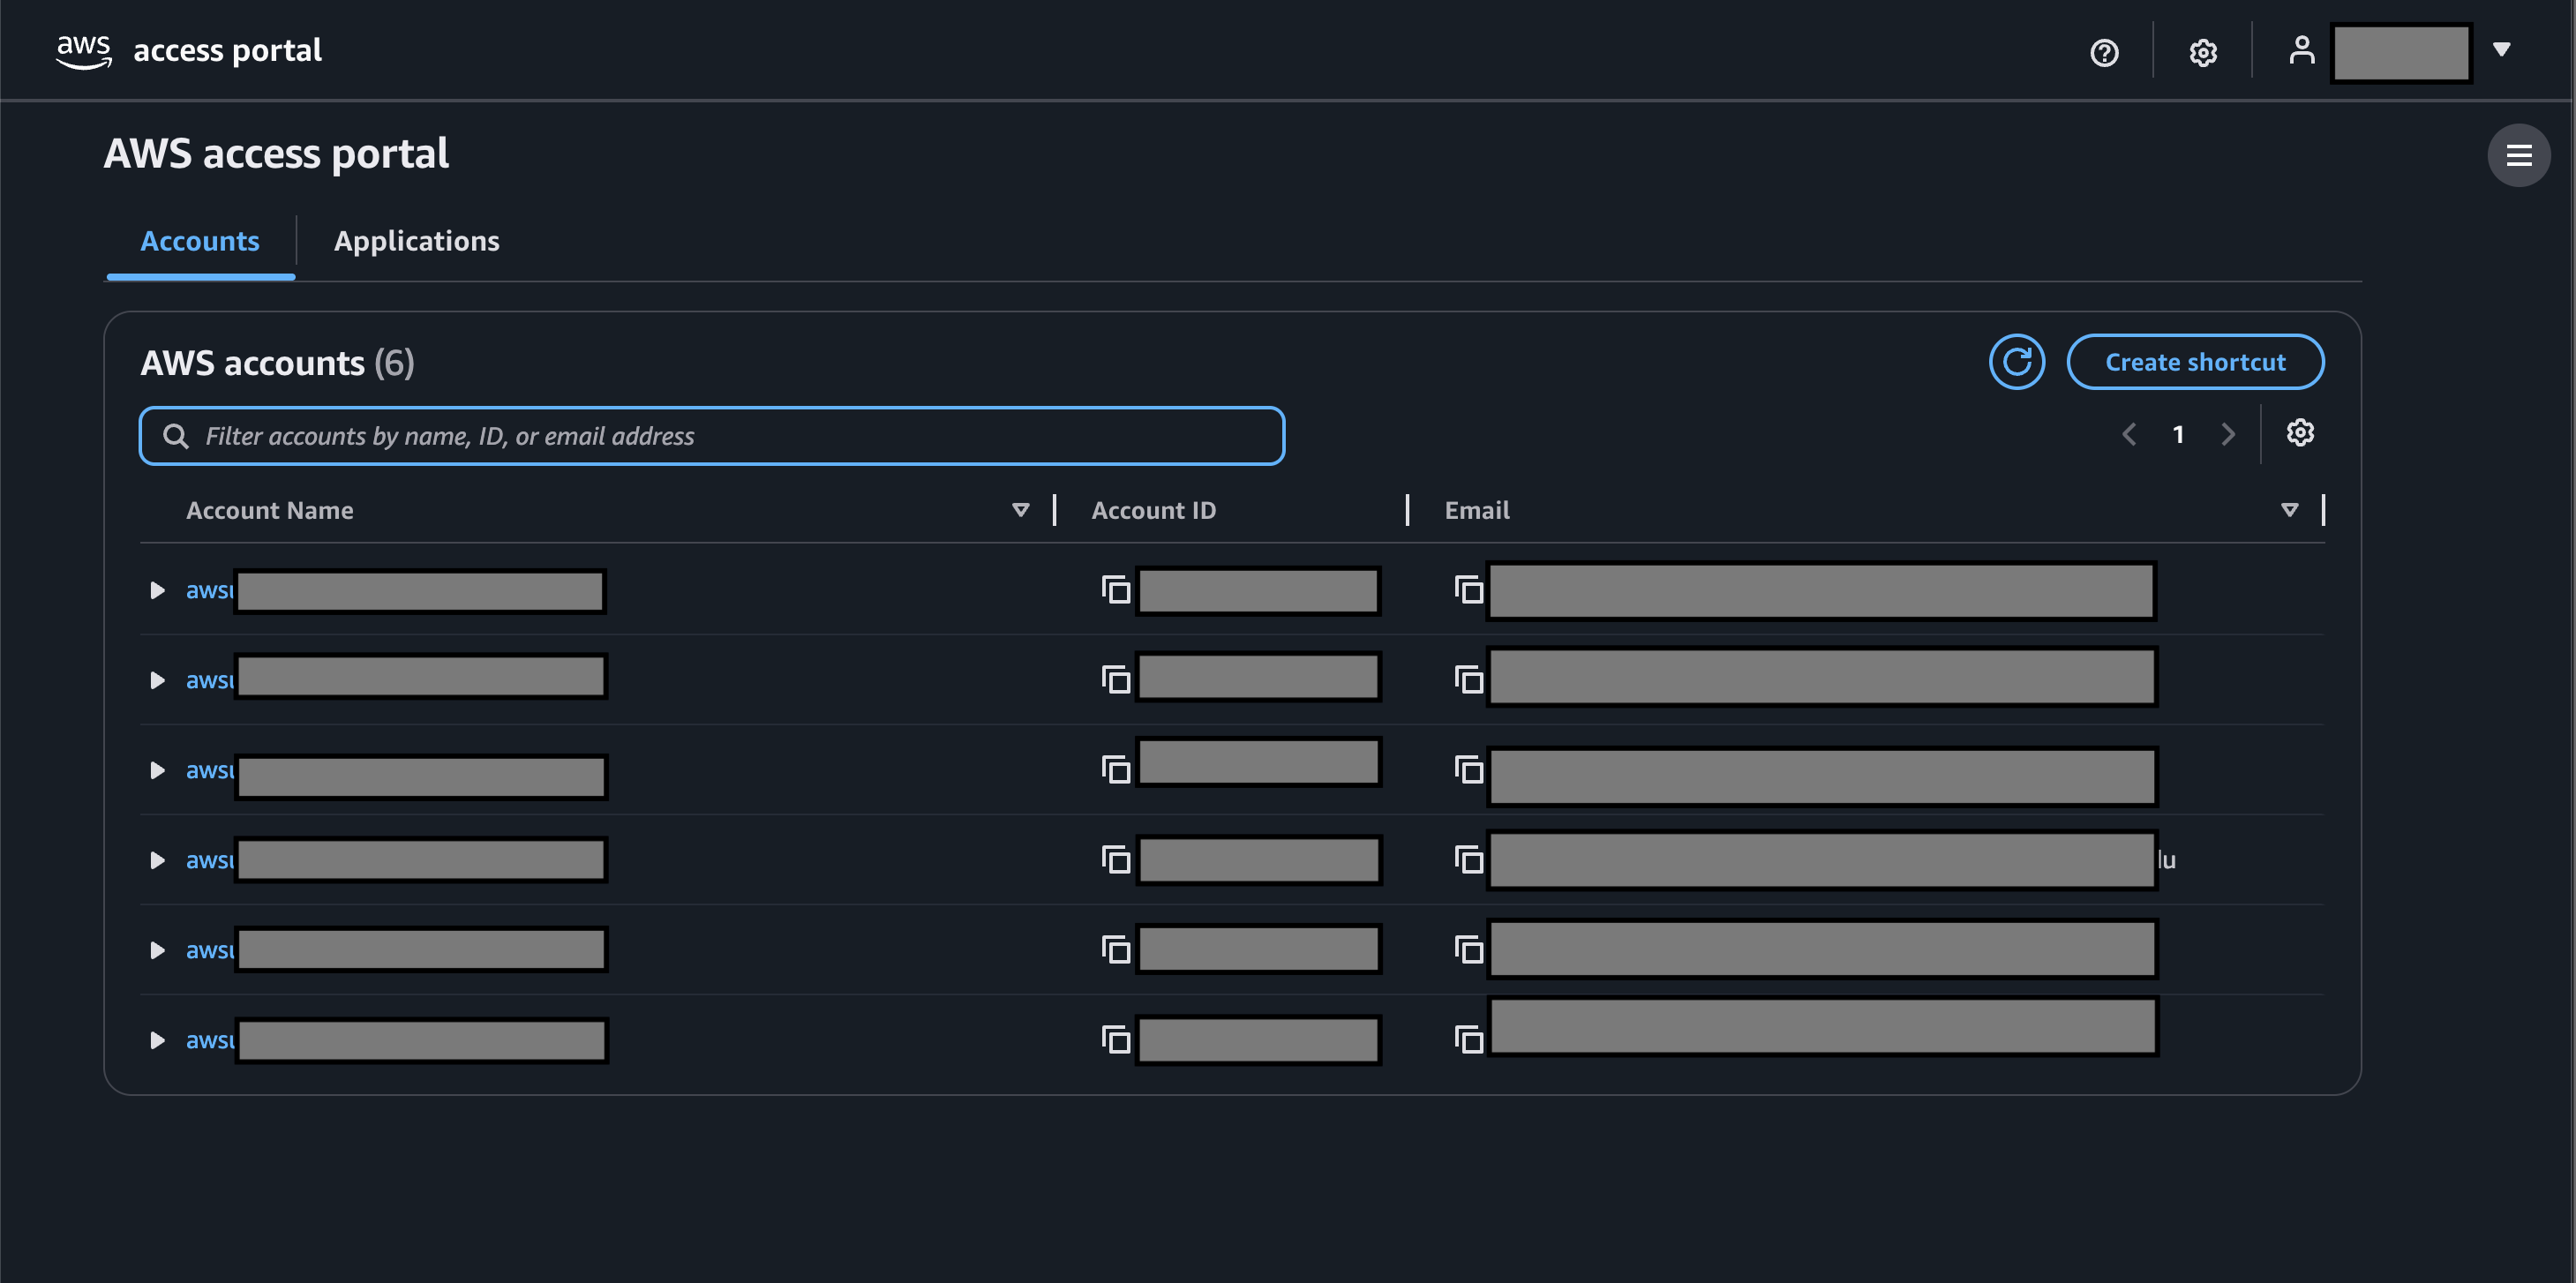
Task: Open the hamburger side panel button
Action: point(2518,155)
